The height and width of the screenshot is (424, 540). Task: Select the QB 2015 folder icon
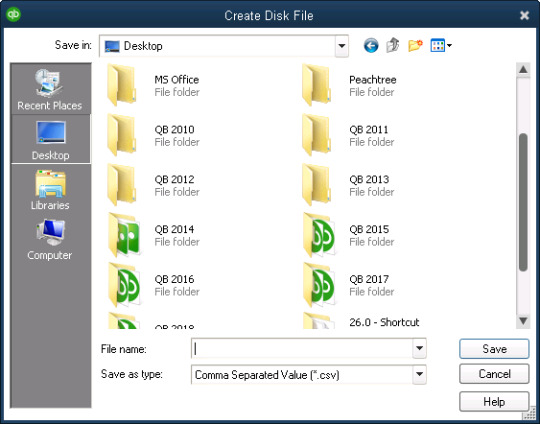319,235
